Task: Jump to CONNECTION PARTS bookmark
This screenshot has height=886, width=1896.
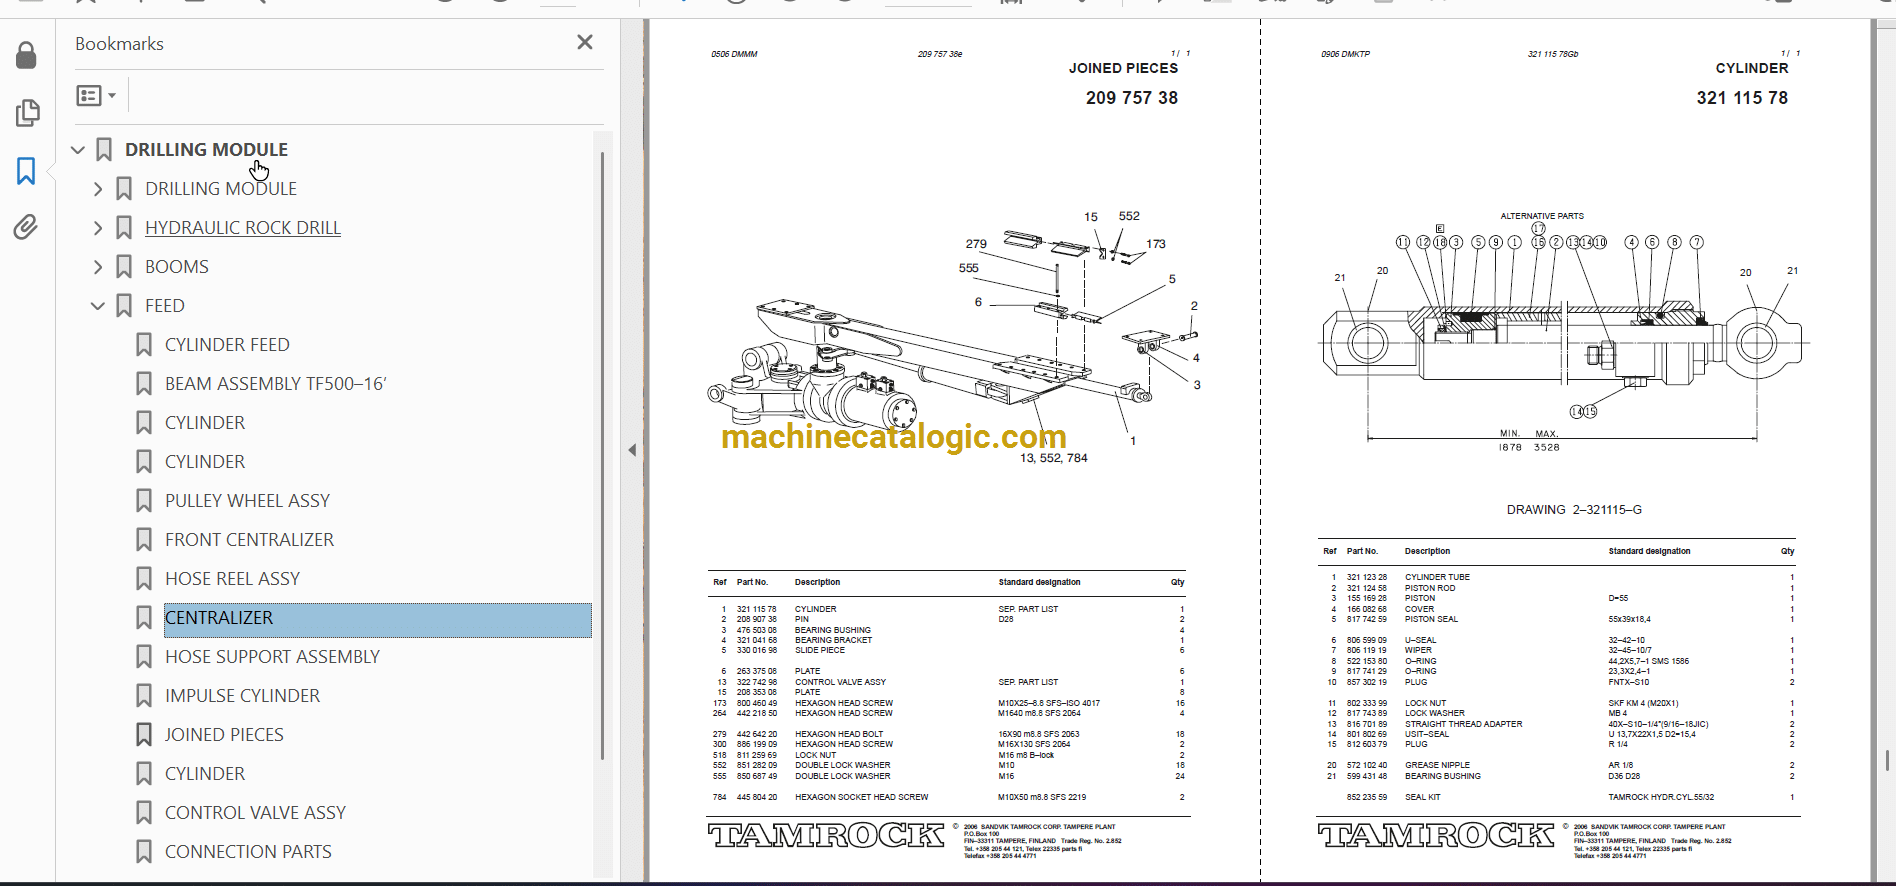Action: click(248, 852)
